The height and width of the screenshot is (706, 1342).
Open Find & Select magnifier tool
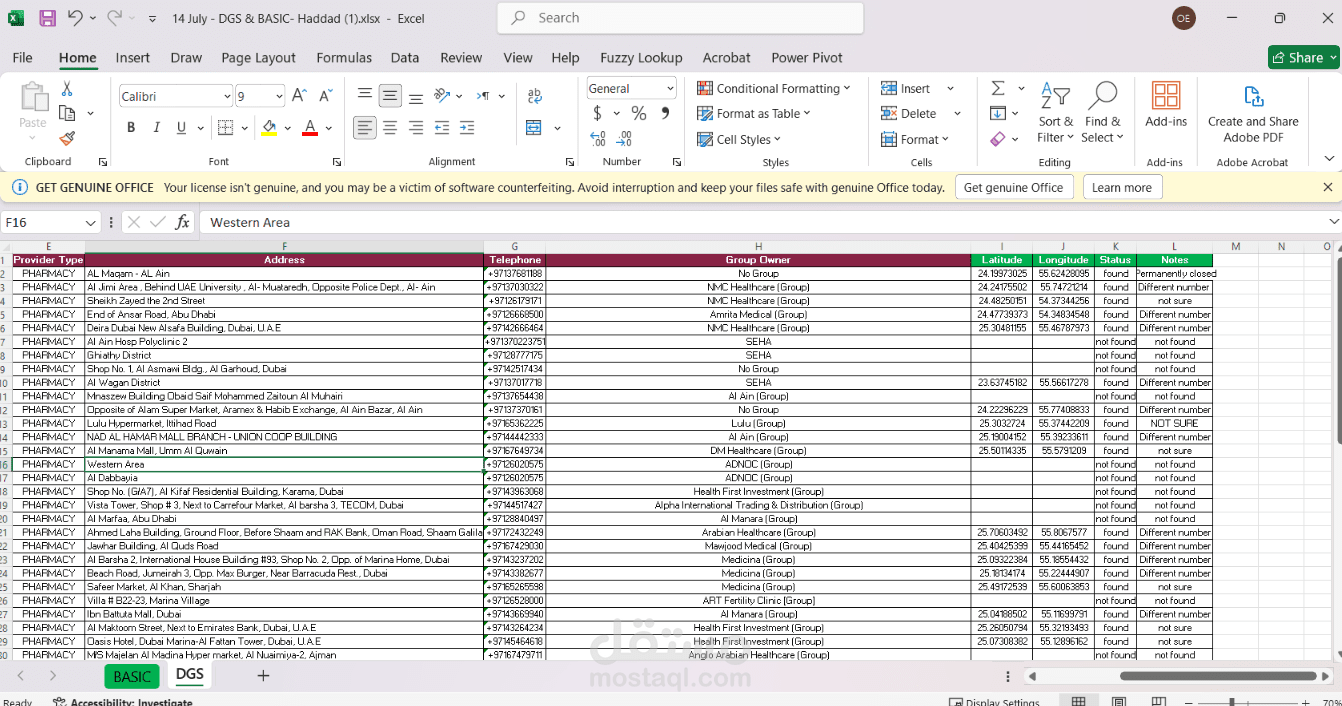click(x=1102, y=113)
